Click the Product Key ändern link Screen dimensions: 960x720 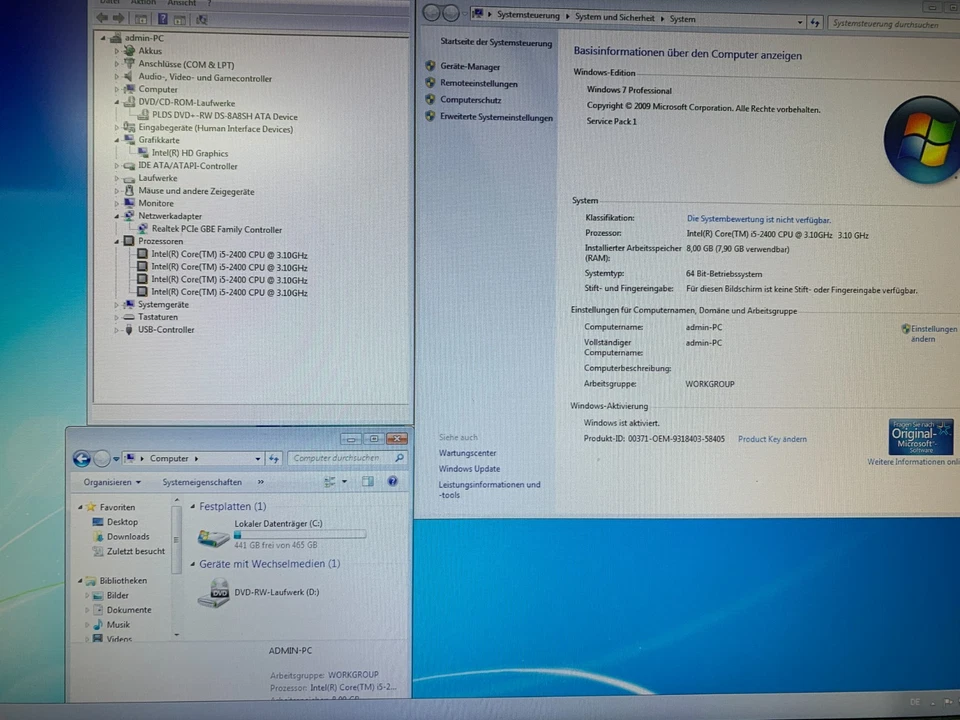pos(772,439)
